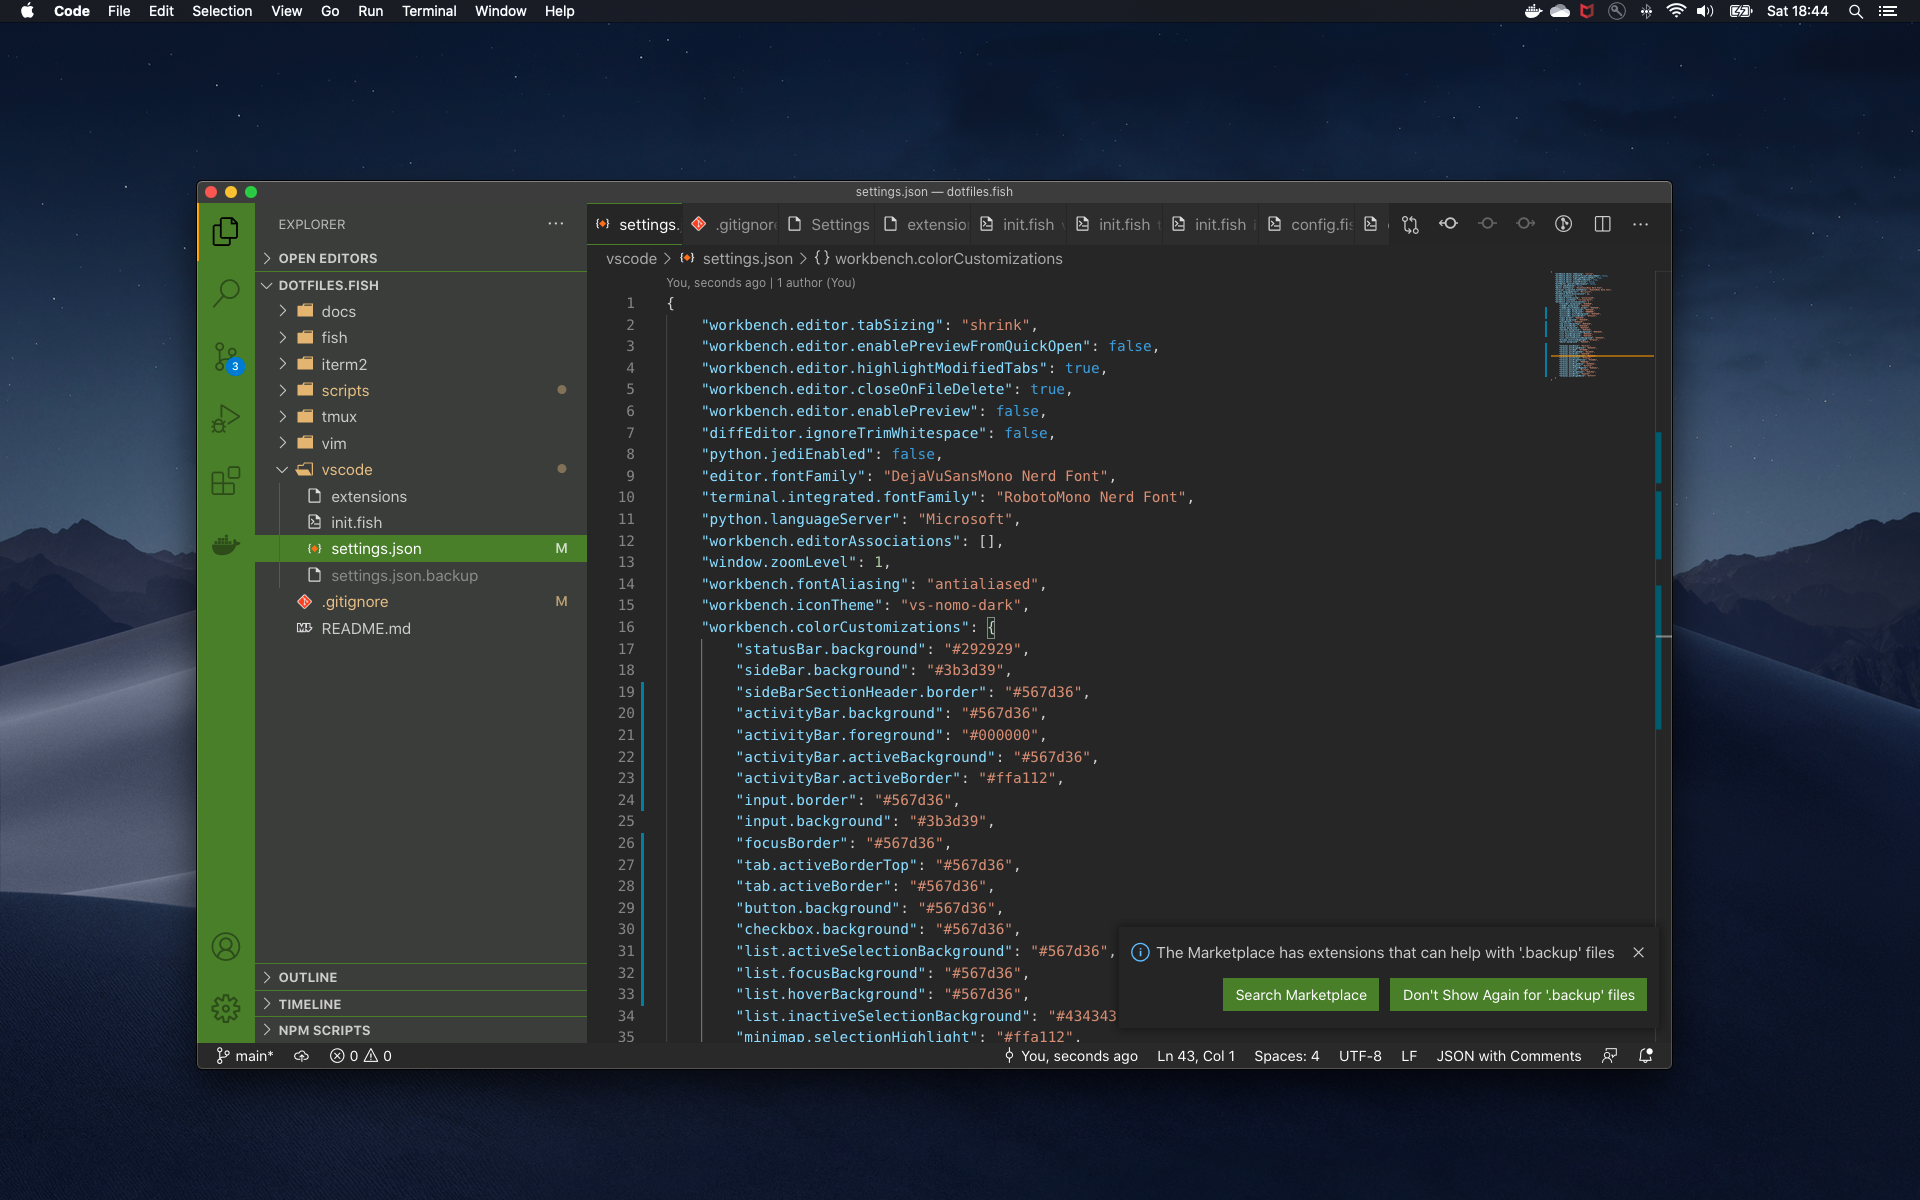The width and height of the screenshot is (1920, 1200).
Task: Select the JSON with Comments language mode
Action: pos(1508,1055)
